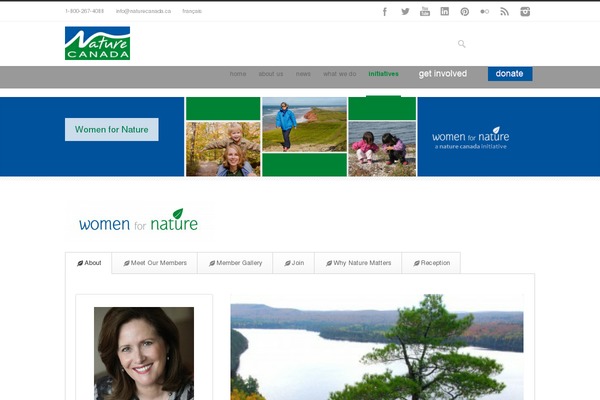Open the about us menu
The width and height of the screenshot is (600, 400).
pyautogui.click(x=271, y=74)
